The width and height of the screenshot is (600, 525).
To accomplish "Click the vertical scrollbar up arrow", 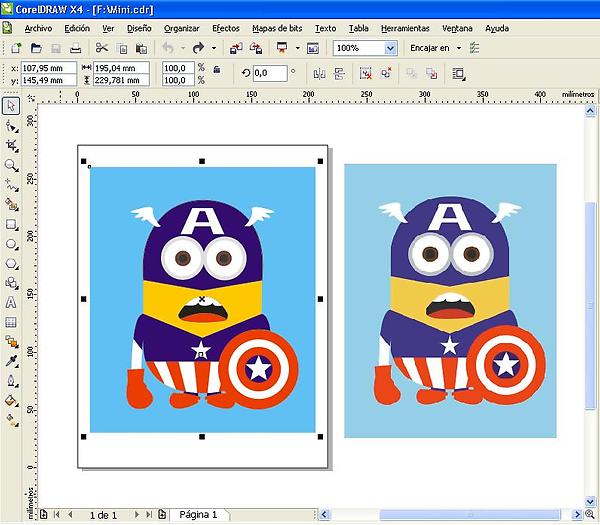I will 590,111.
